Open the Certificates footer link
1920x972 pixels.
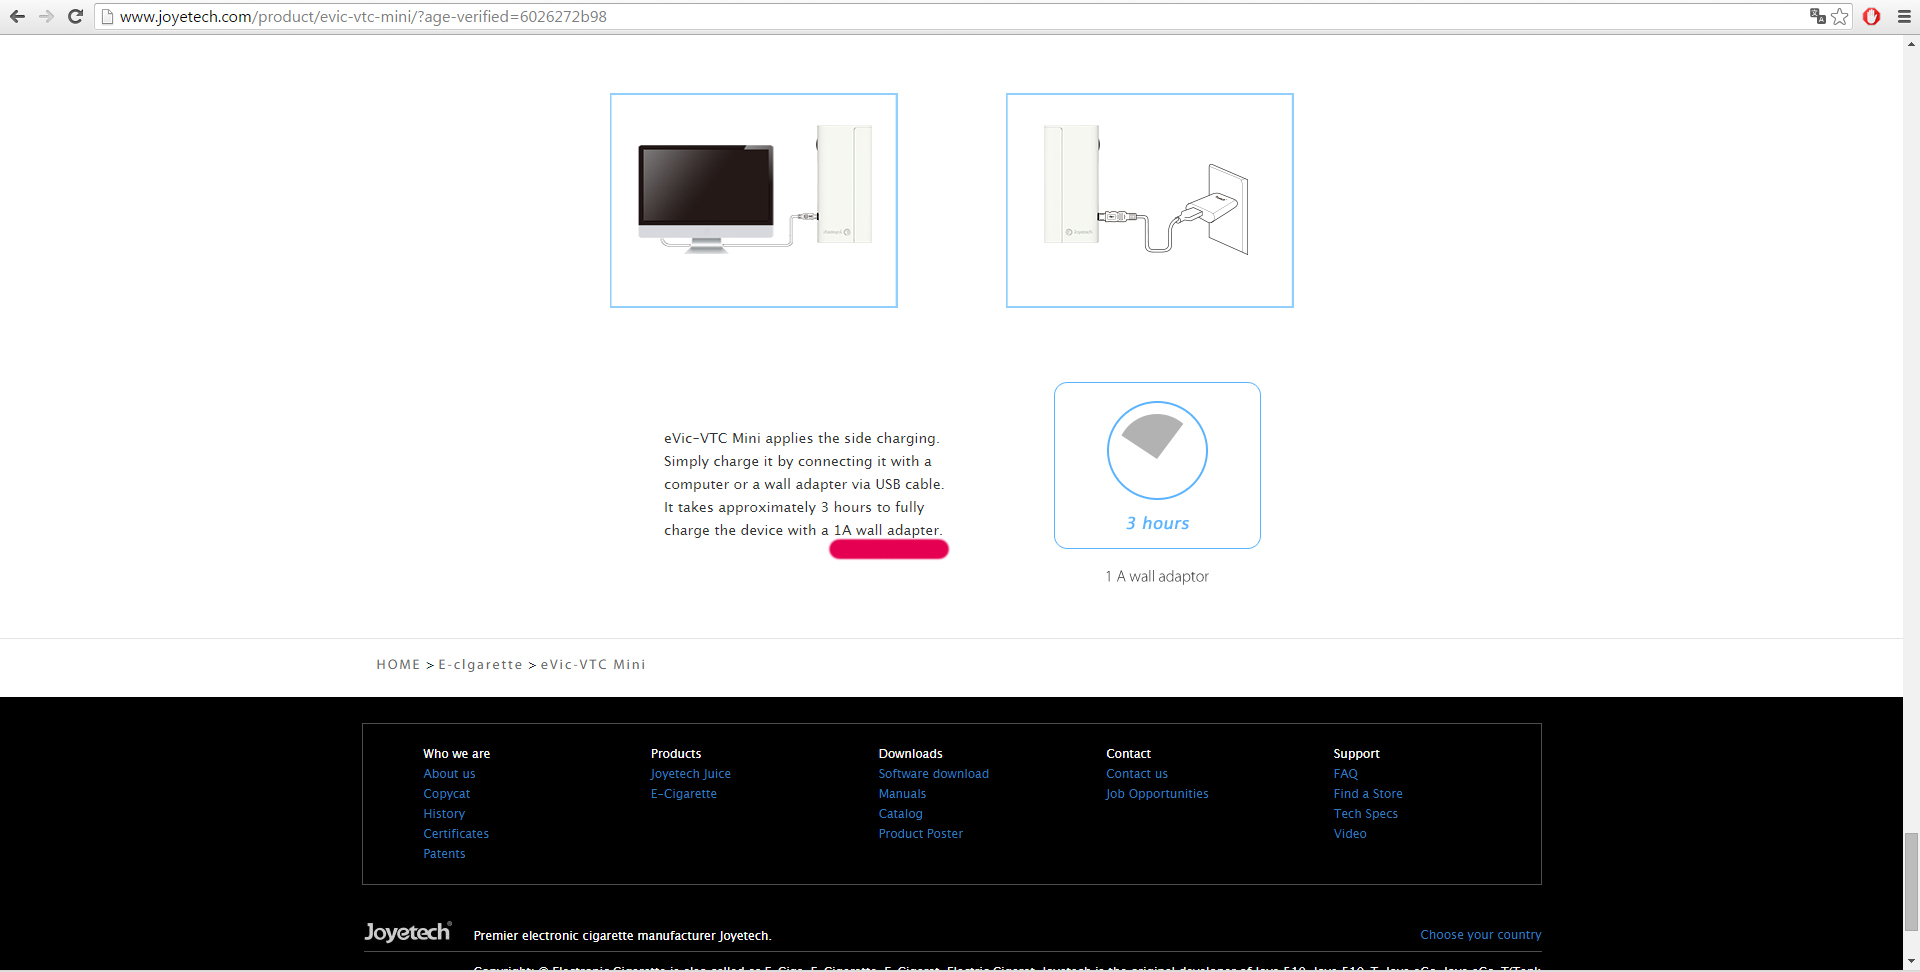456,834
